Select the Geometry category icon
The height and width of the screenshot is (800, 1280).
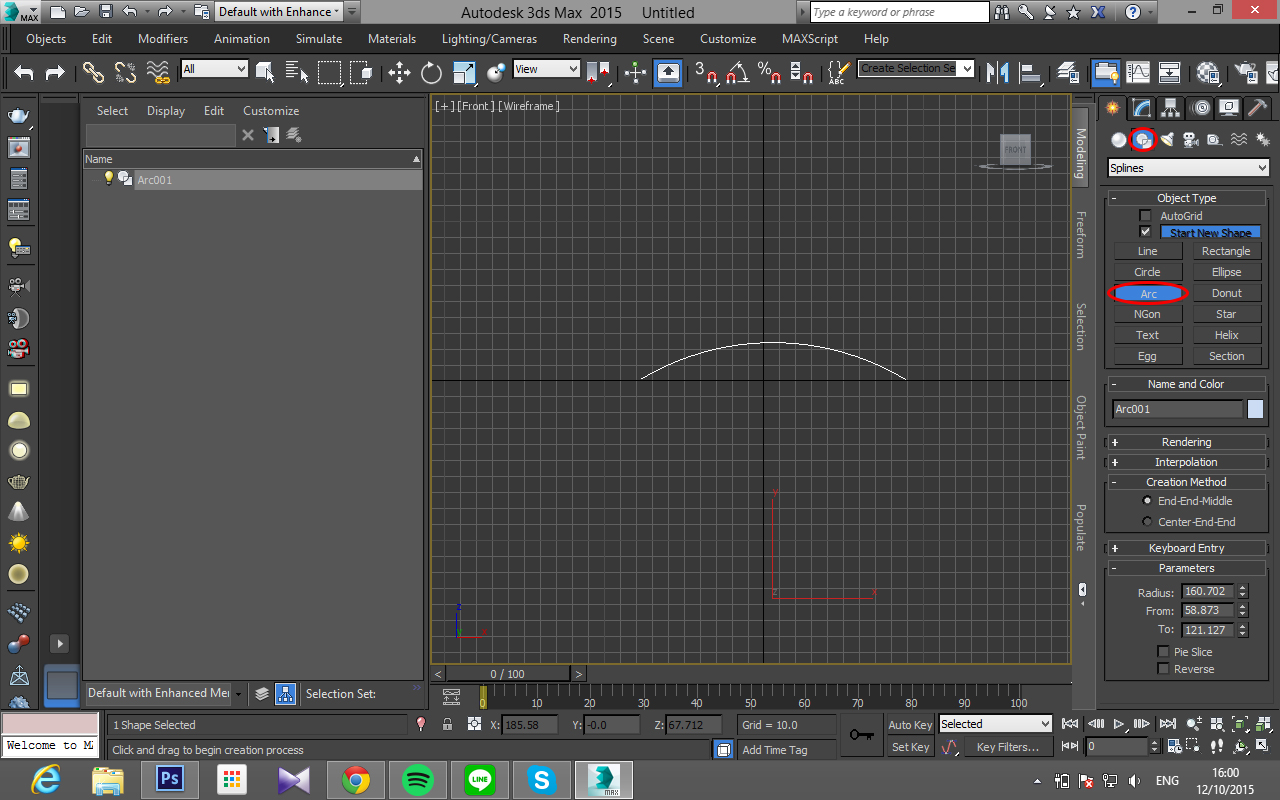click(1119, 140)
